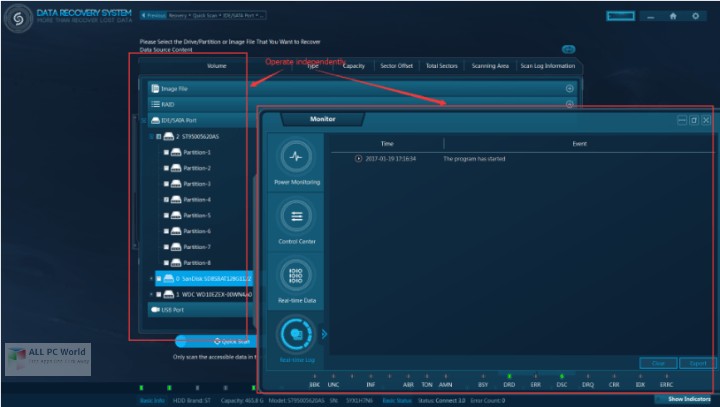
Task: Click the Event column header in Monitor
Action: pyautogui.click(x=579, y=144)
